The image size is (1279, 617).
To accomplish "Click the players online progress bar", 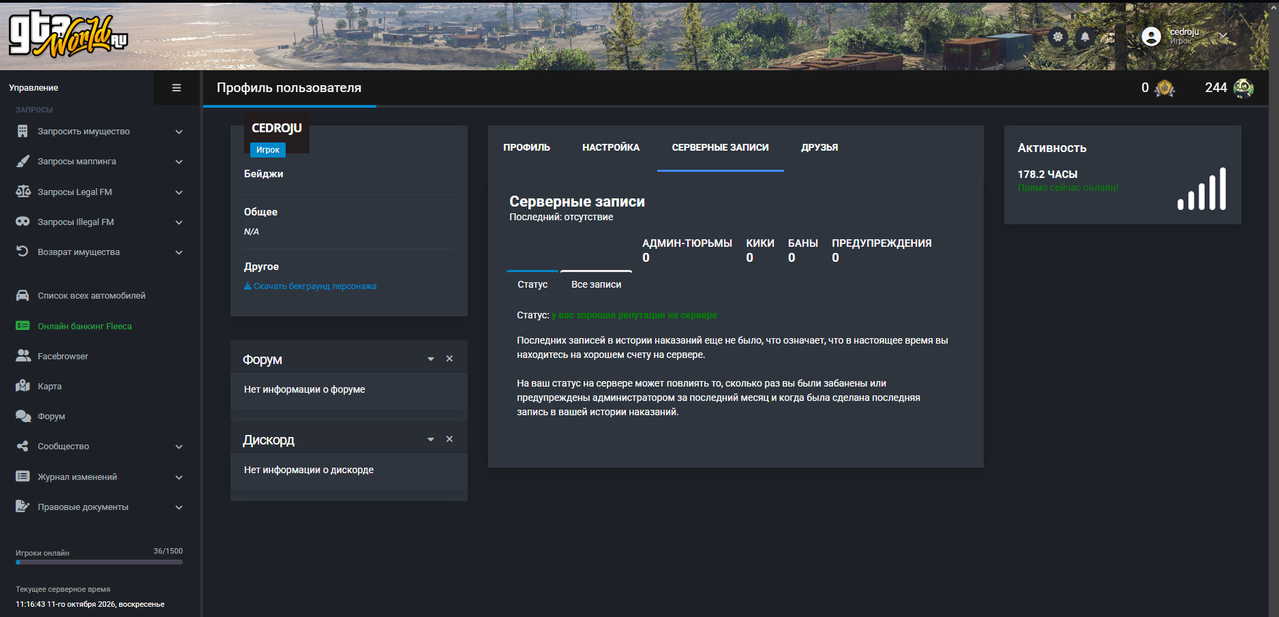I will coord(99,562).
